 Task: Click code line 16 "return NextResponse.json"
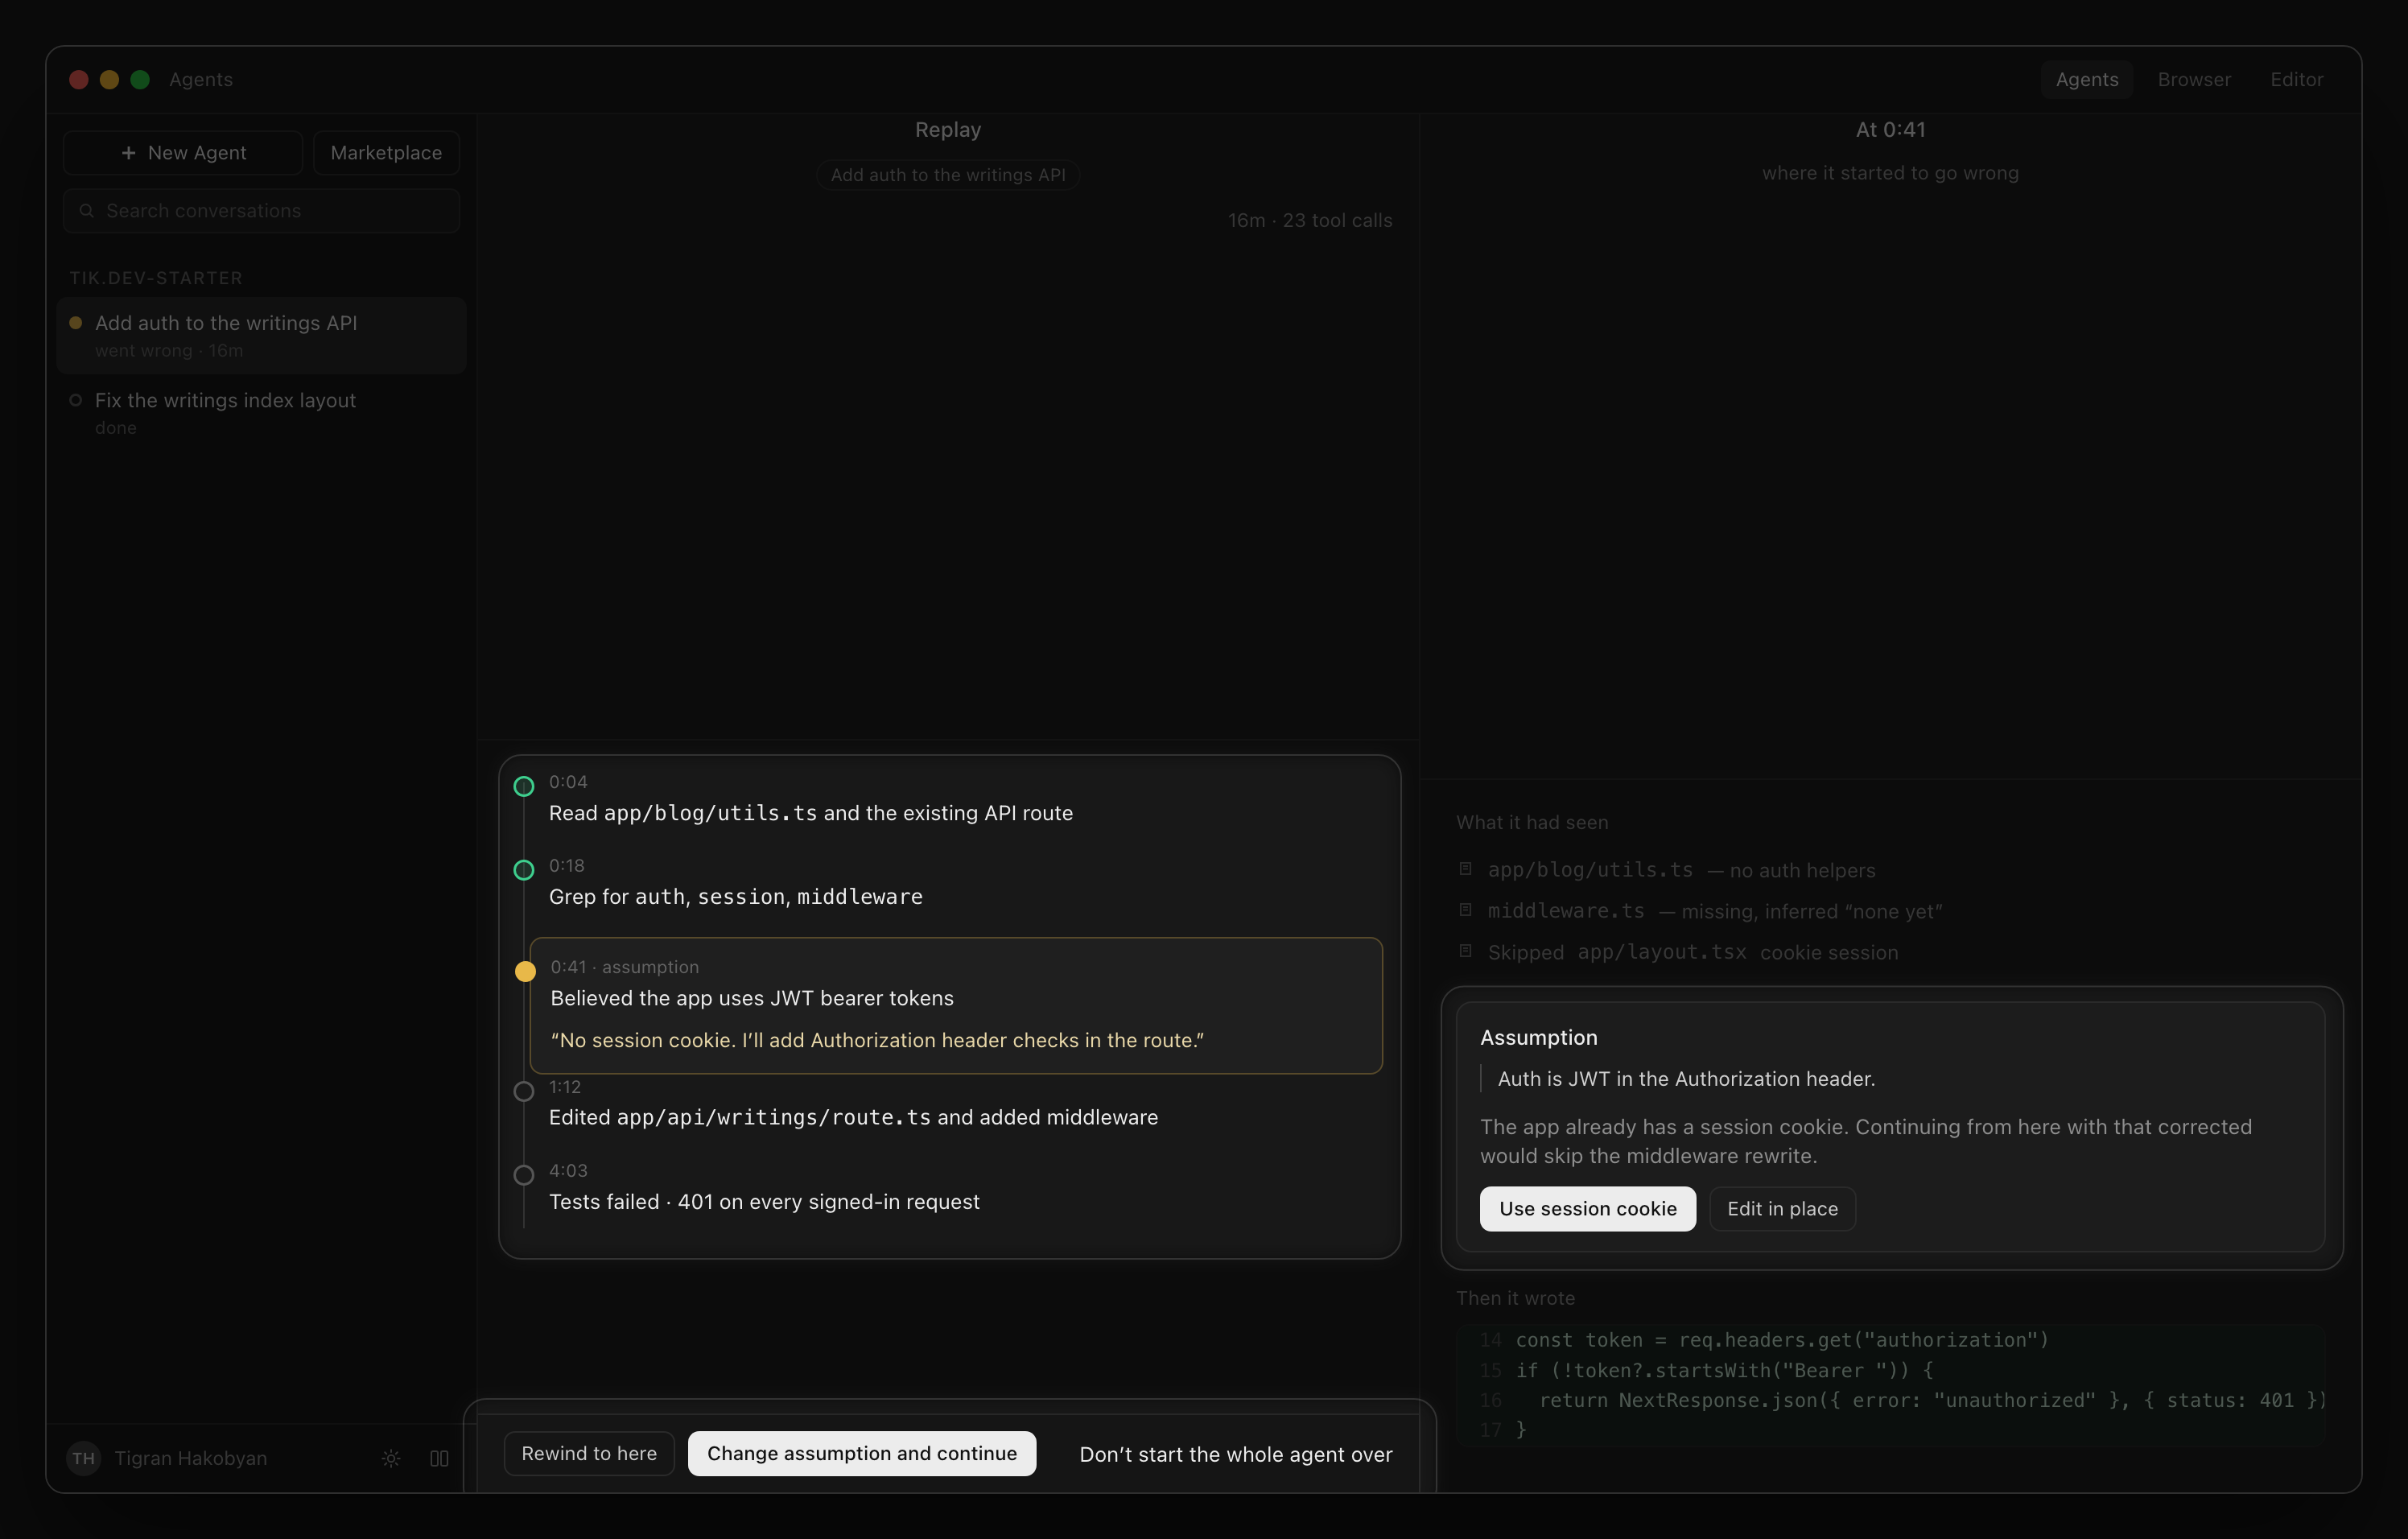tap(1933, 1400)
